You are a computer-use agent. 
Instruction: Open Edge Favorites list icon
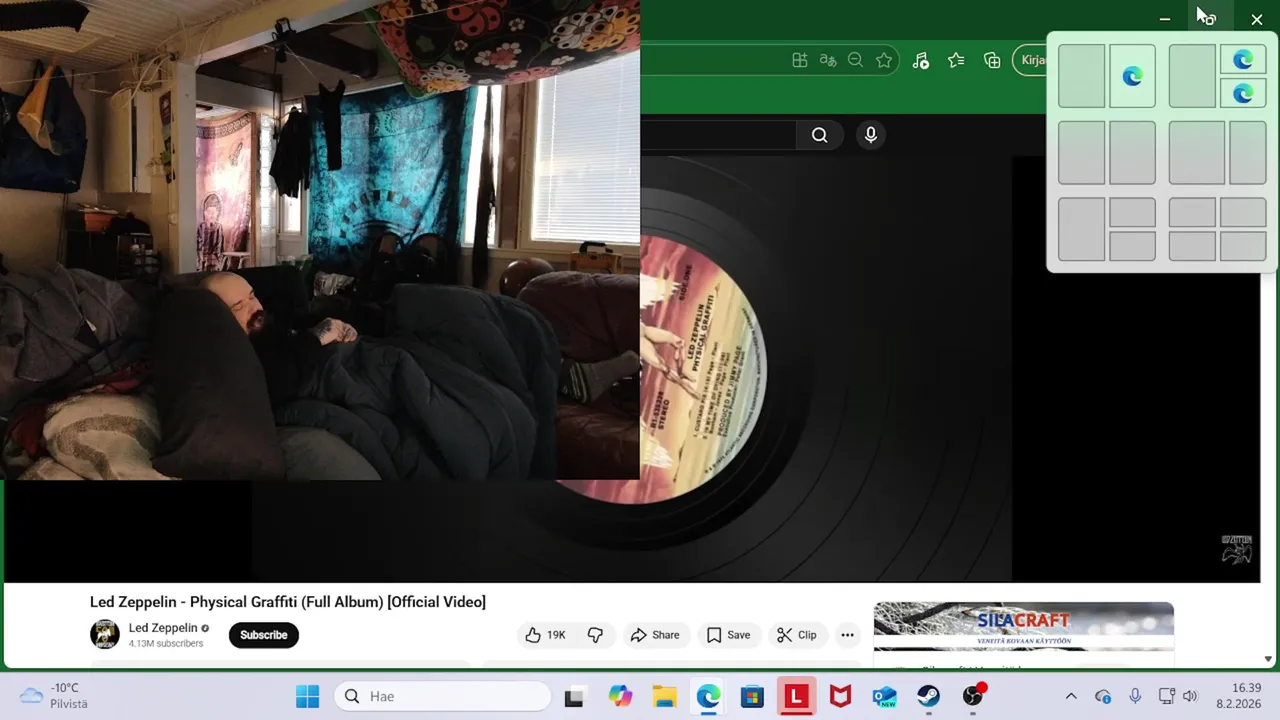[956, 60]
